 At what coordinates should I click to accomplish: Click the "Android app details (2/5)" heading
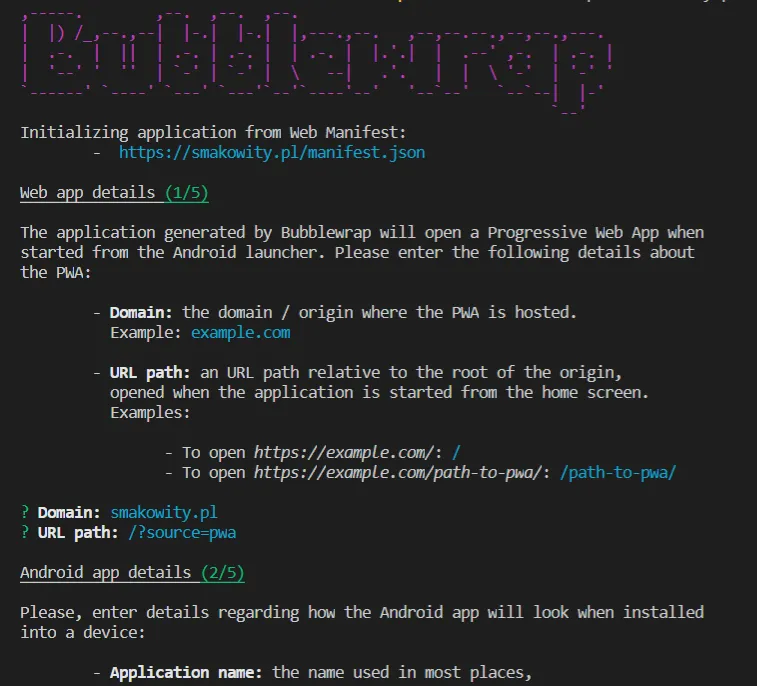[132, 573]
